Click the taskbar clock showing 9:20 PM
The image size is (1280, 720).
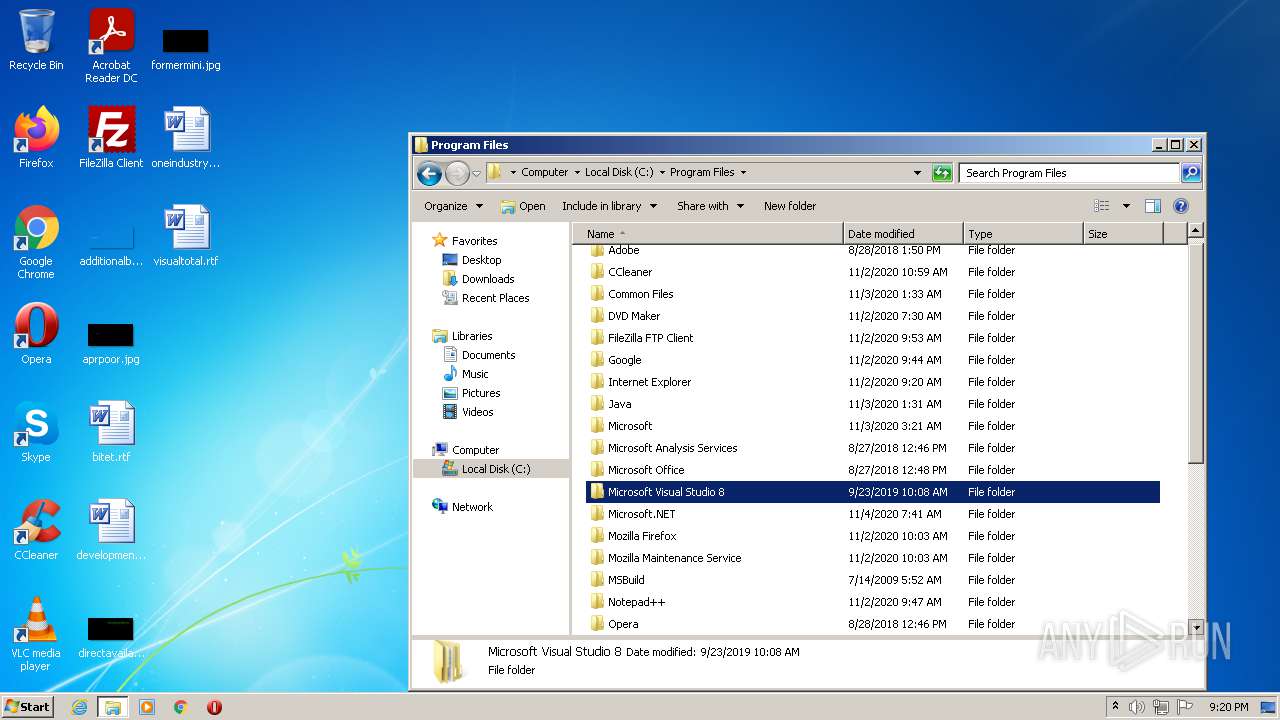pyautogui.click(x=1228, y=707)
